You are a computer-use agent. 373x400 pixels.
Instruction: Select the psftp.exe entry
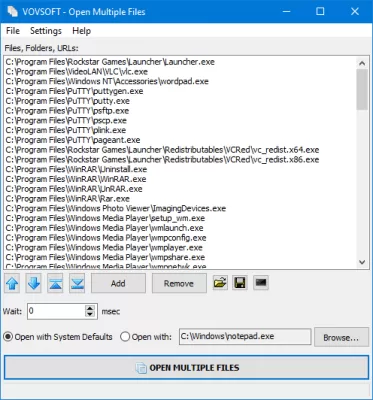[x=67, y=111]
